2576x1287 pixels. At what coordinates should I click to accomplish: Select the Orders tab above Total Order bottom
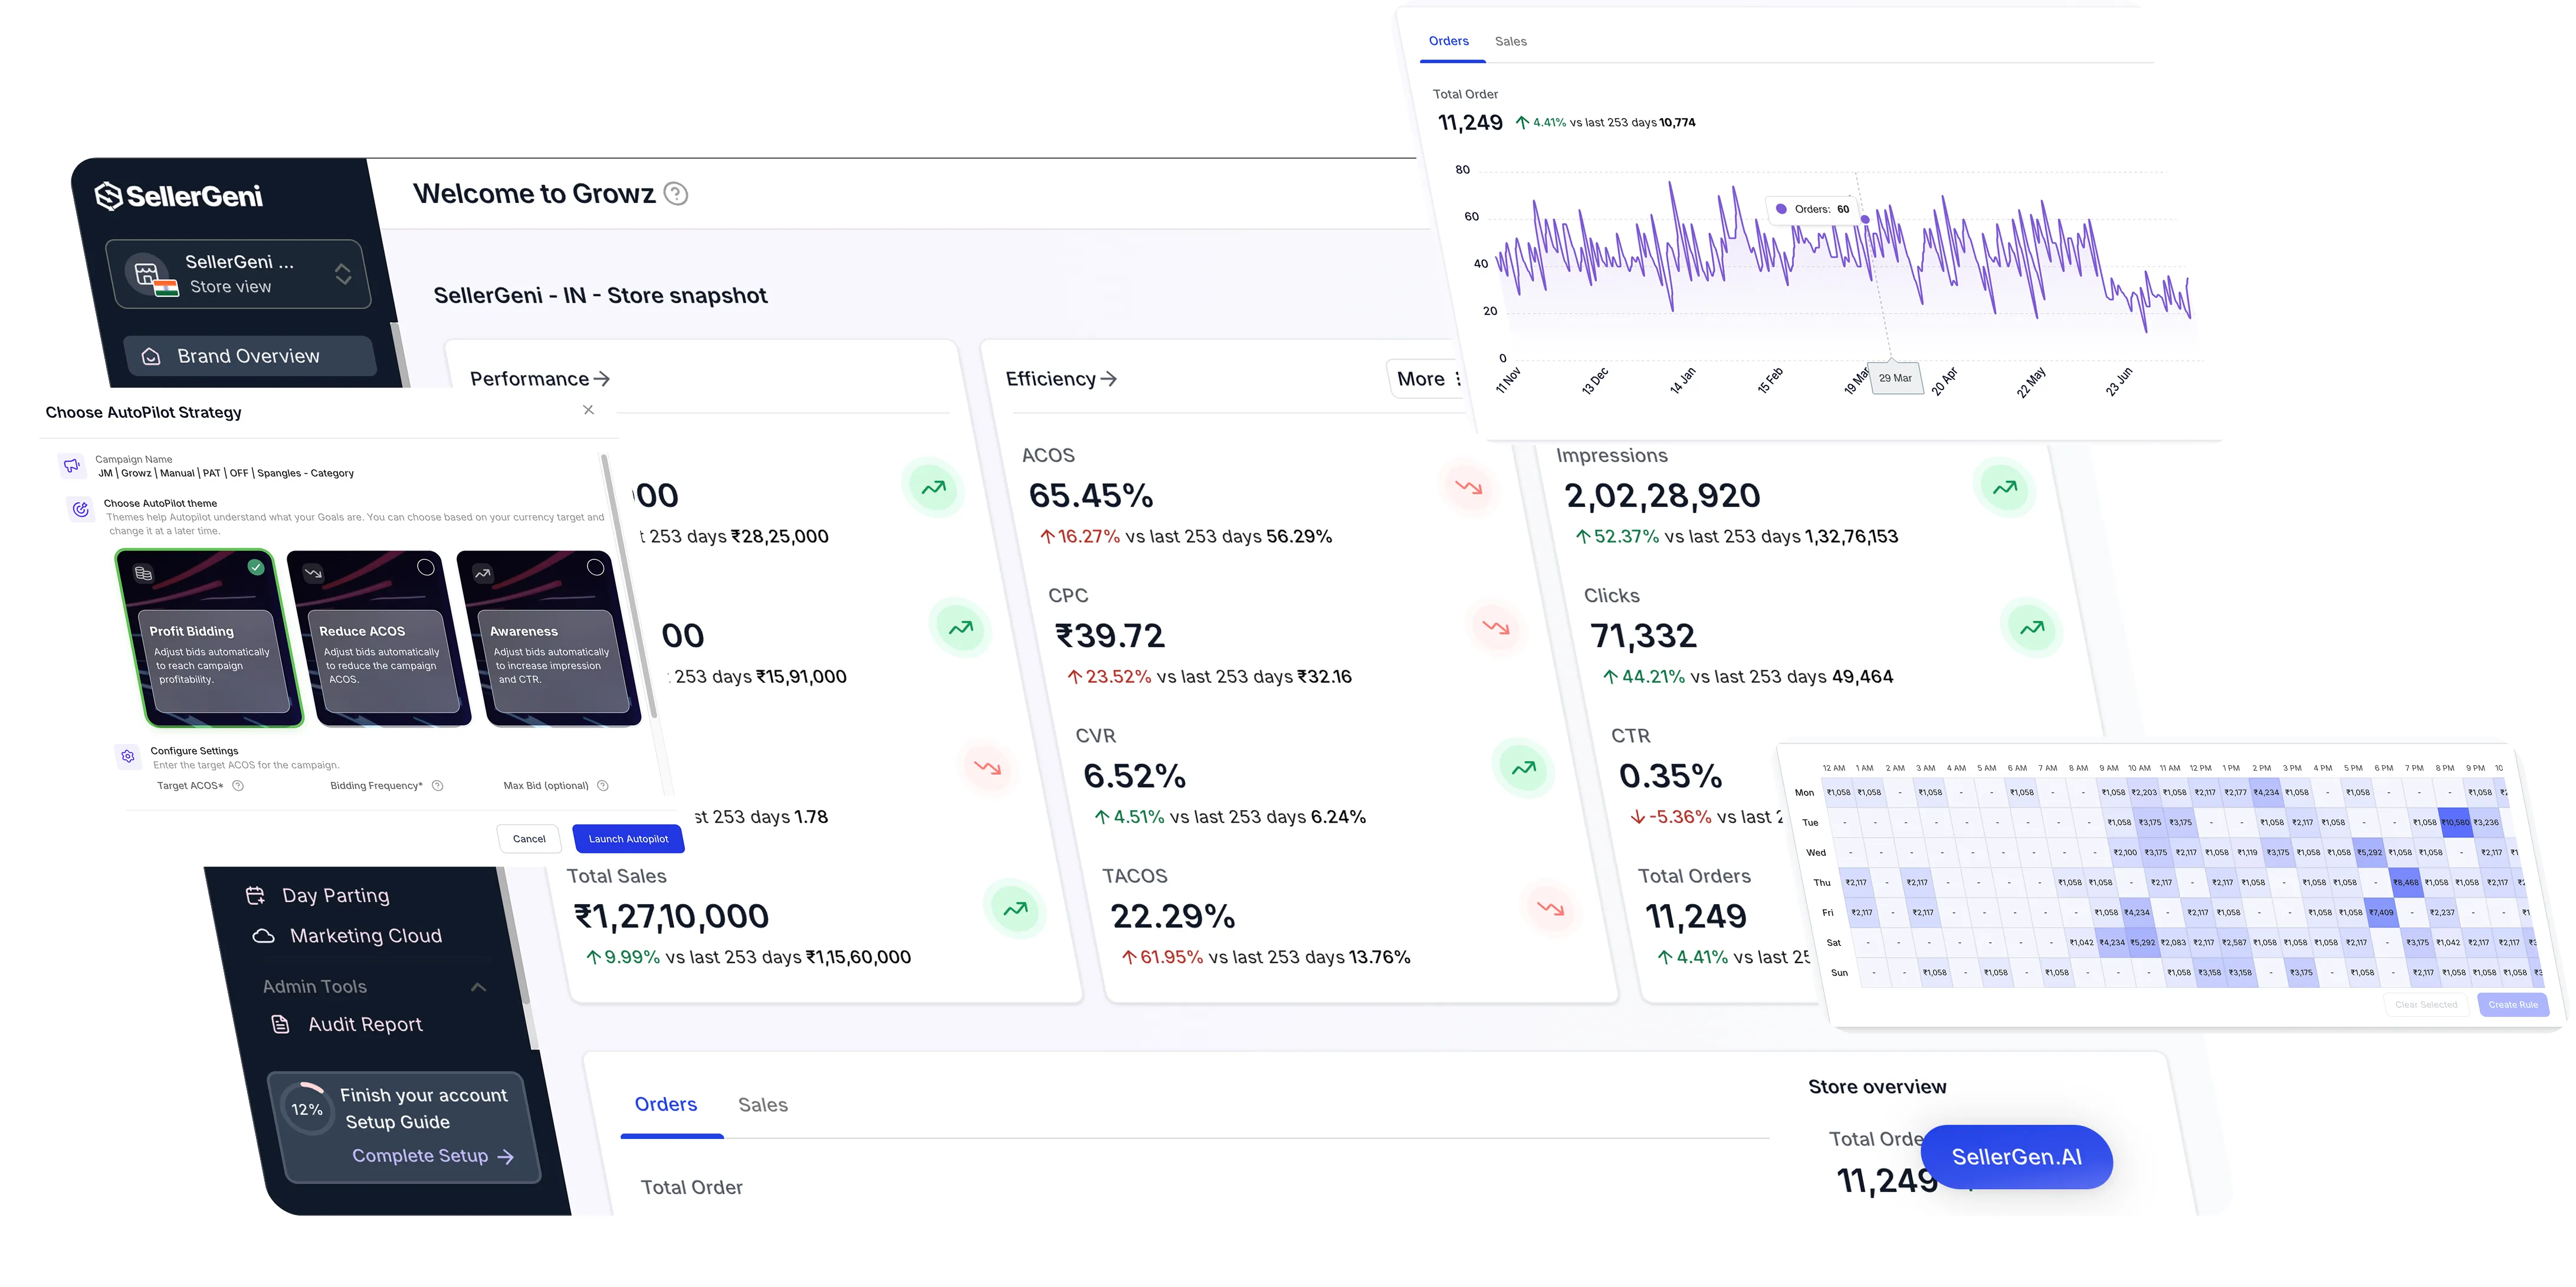(x=666, y=1104)
